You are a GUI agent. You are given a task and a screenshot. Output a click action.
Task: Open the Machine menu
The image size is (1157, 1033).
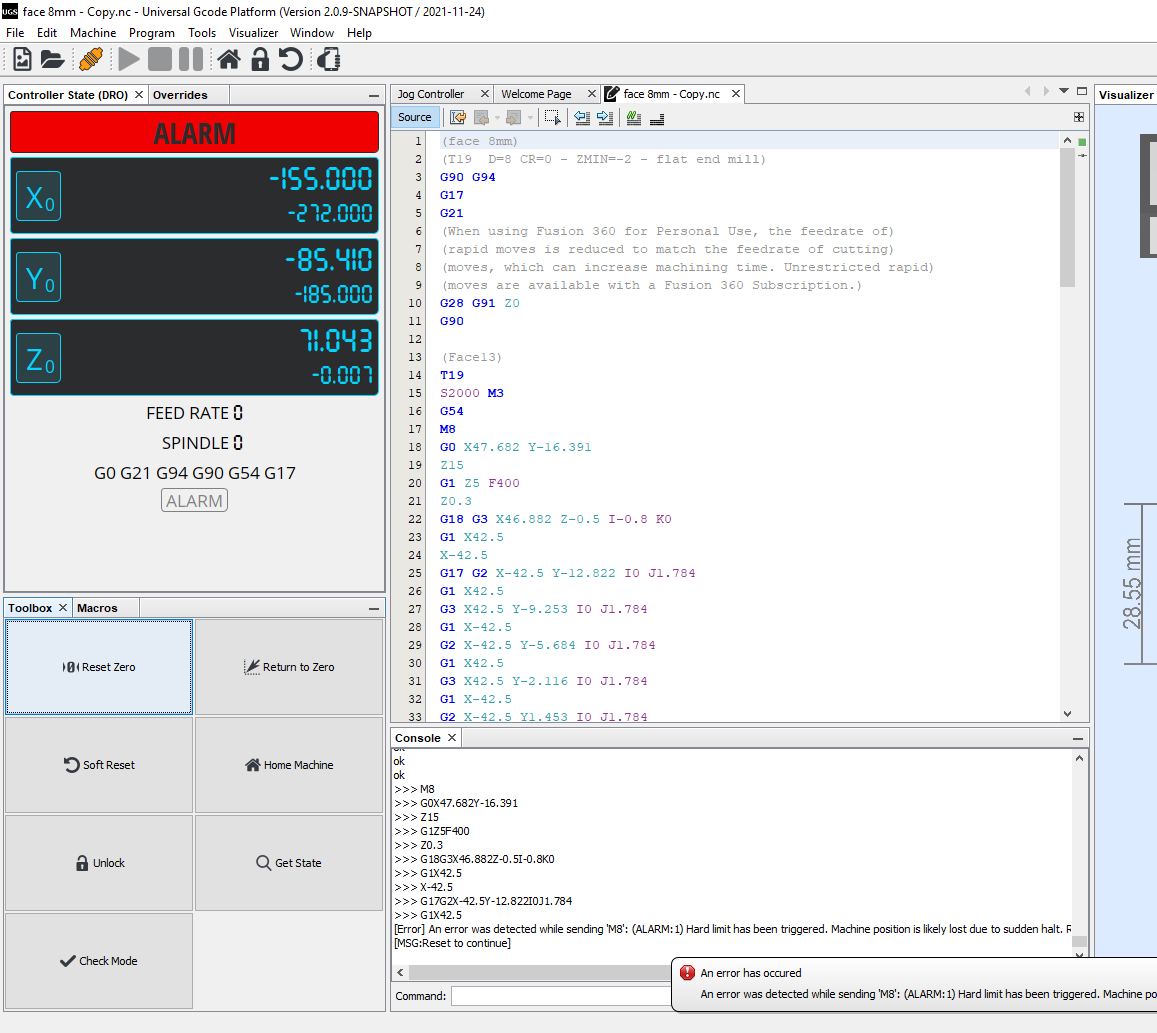click(93, 32)
